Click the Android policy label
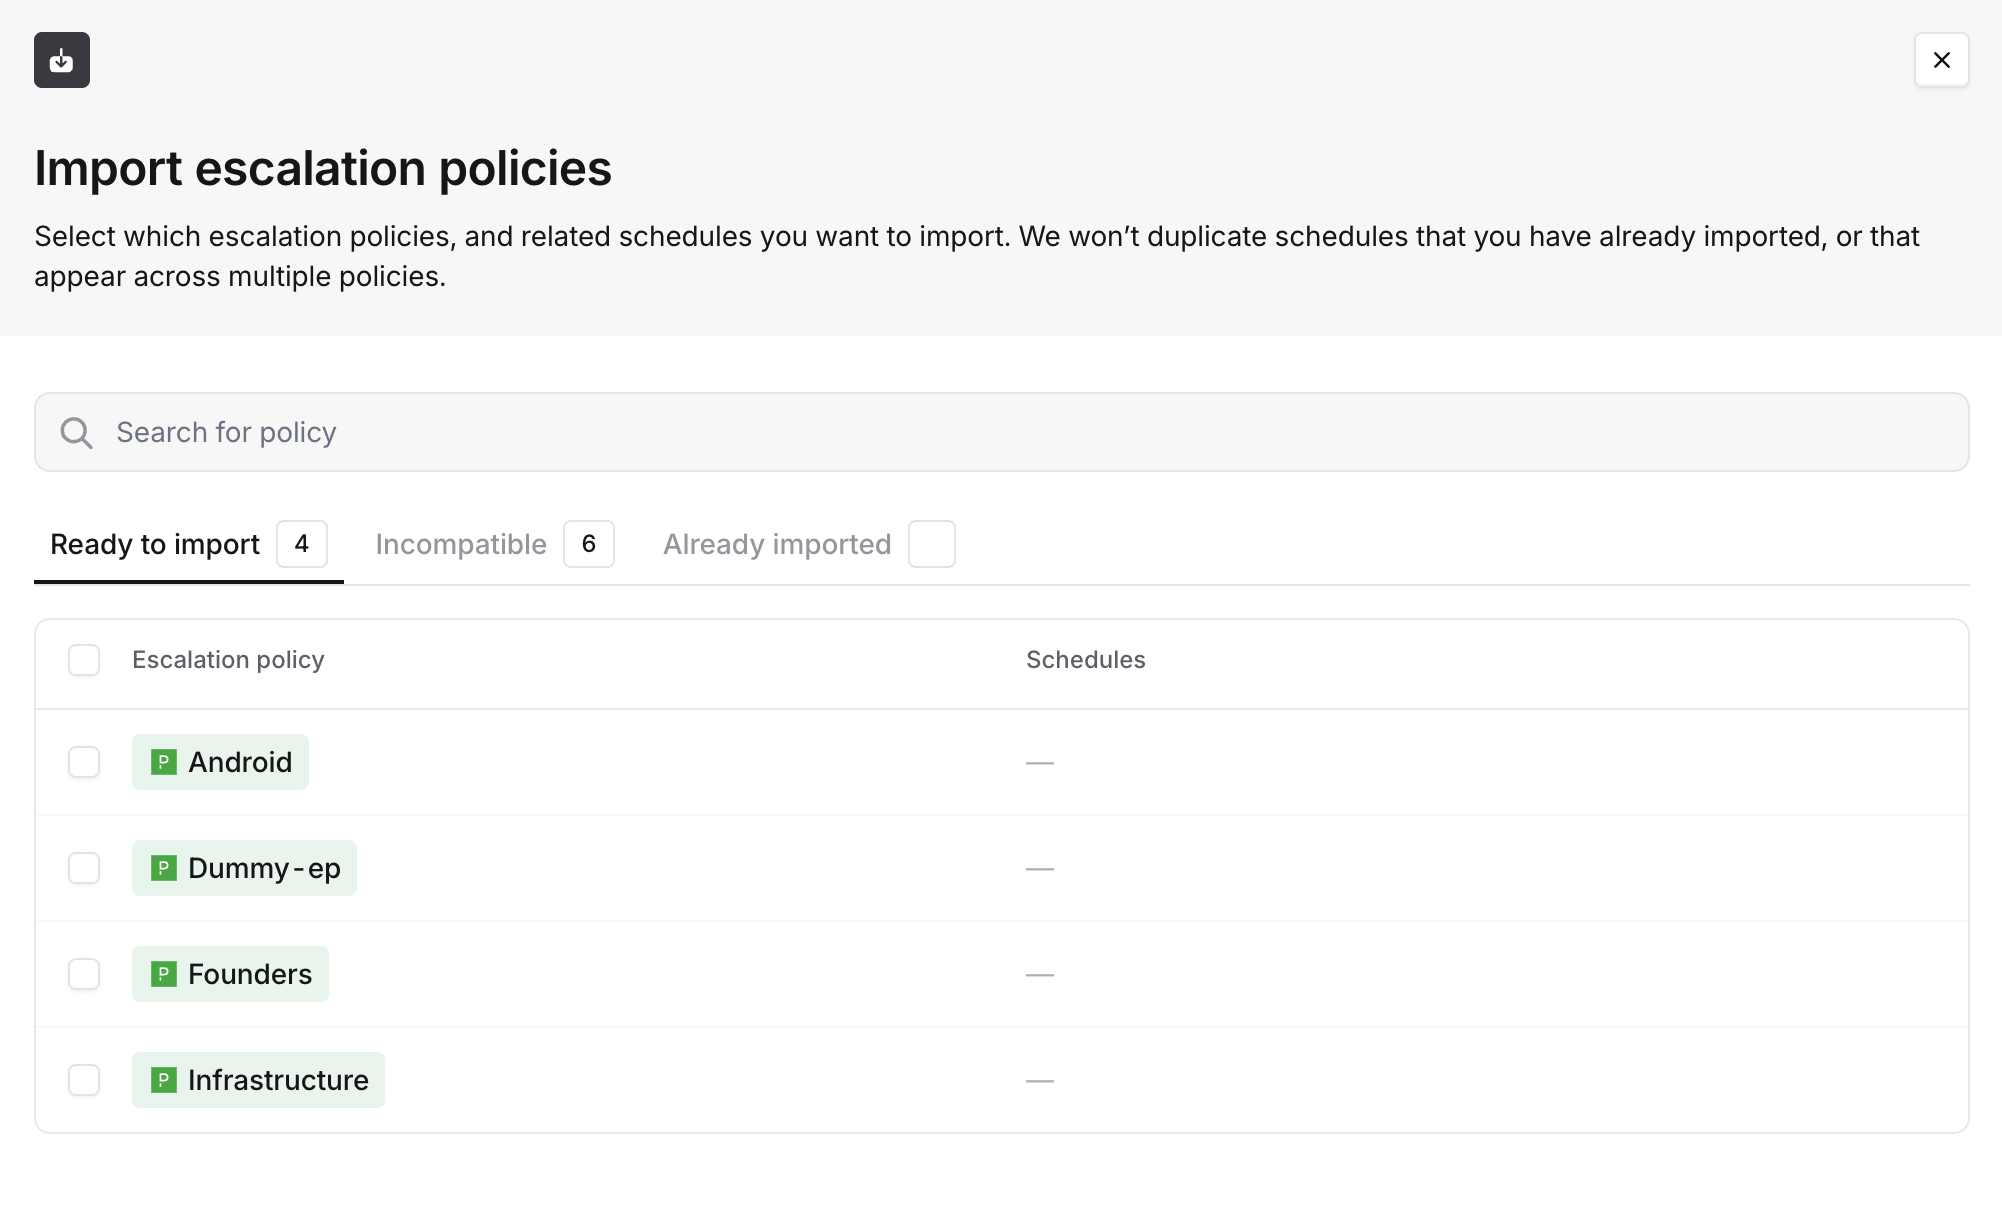The height and width of the screenshot is (1208, 2002). coord(240,762)
